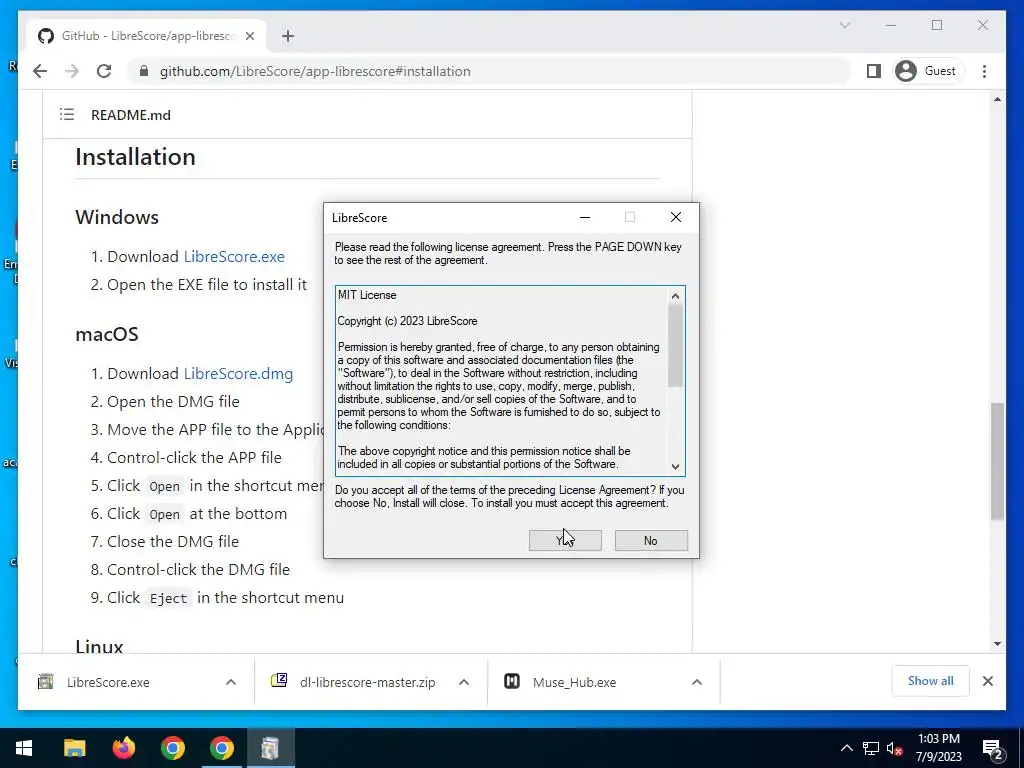Click the 'Open the DMG file' step

(173, 402)
